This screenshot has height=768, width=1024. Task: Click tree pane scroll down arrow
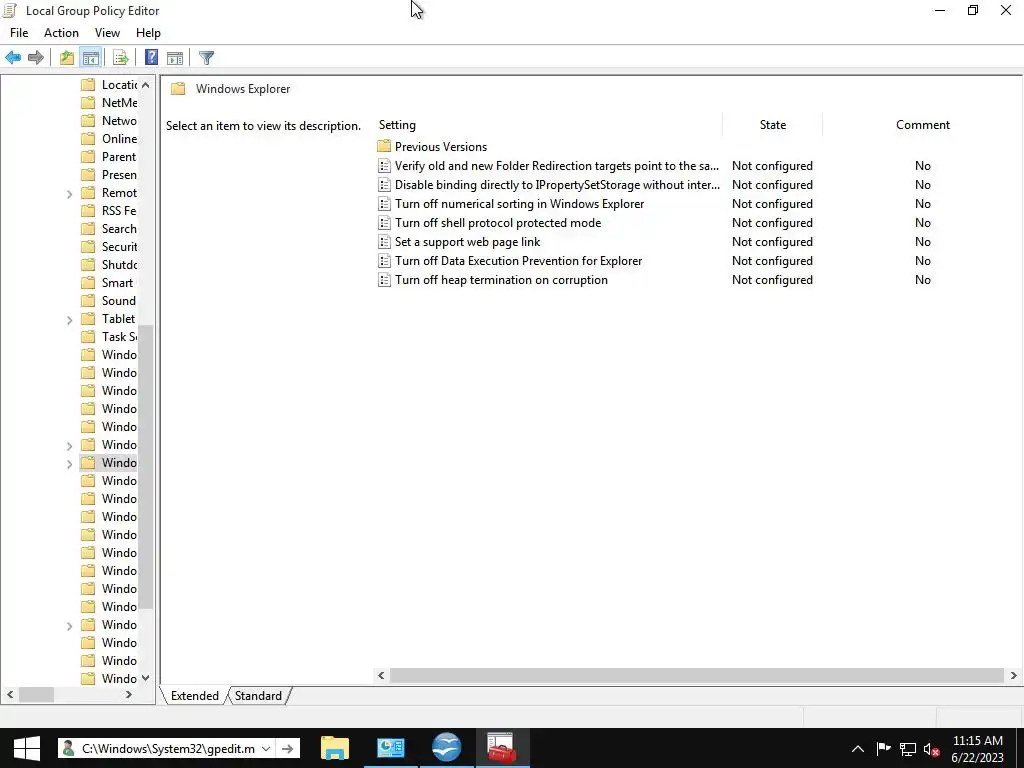(146, 678)
